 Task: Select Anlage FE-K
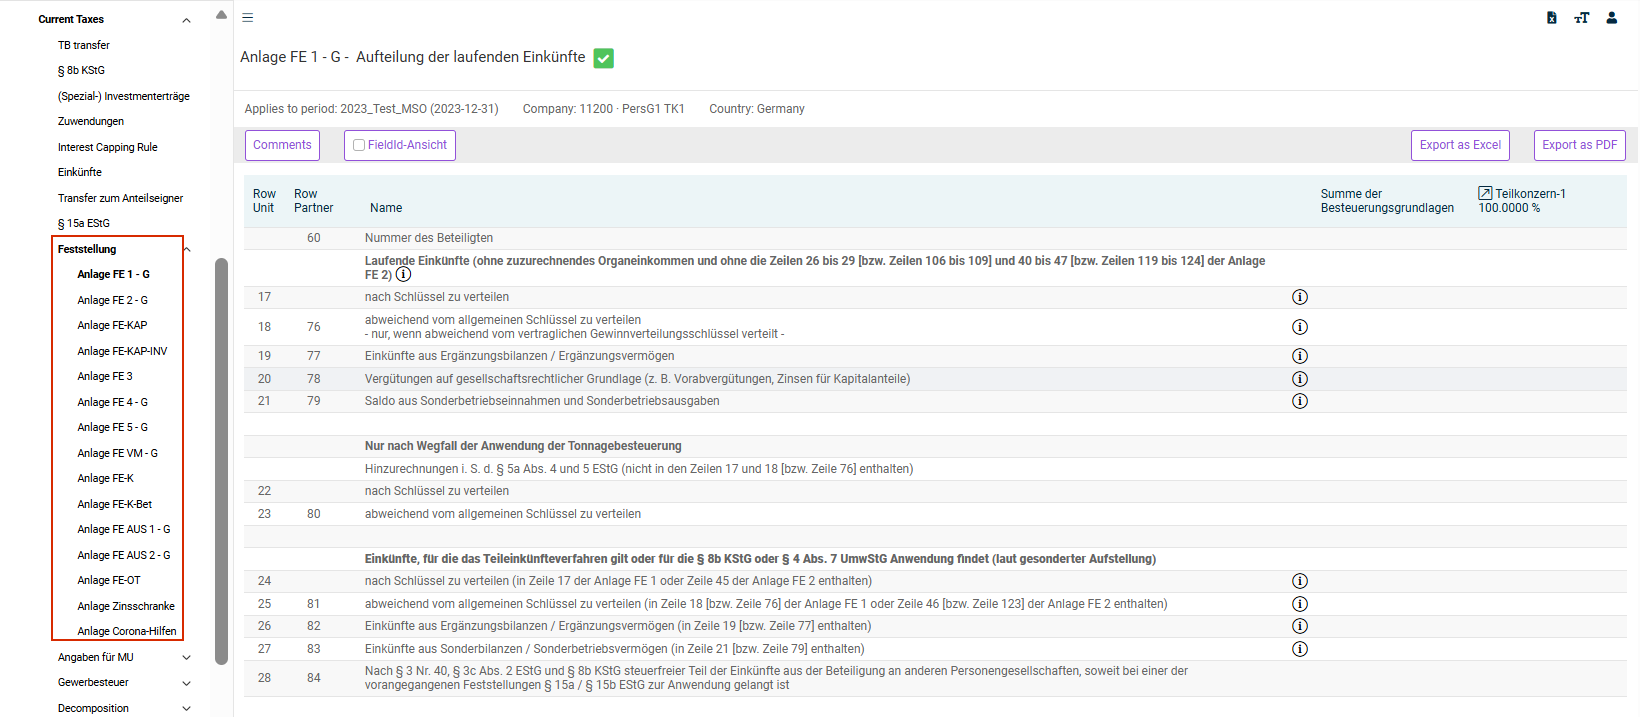tap(106, 478)
